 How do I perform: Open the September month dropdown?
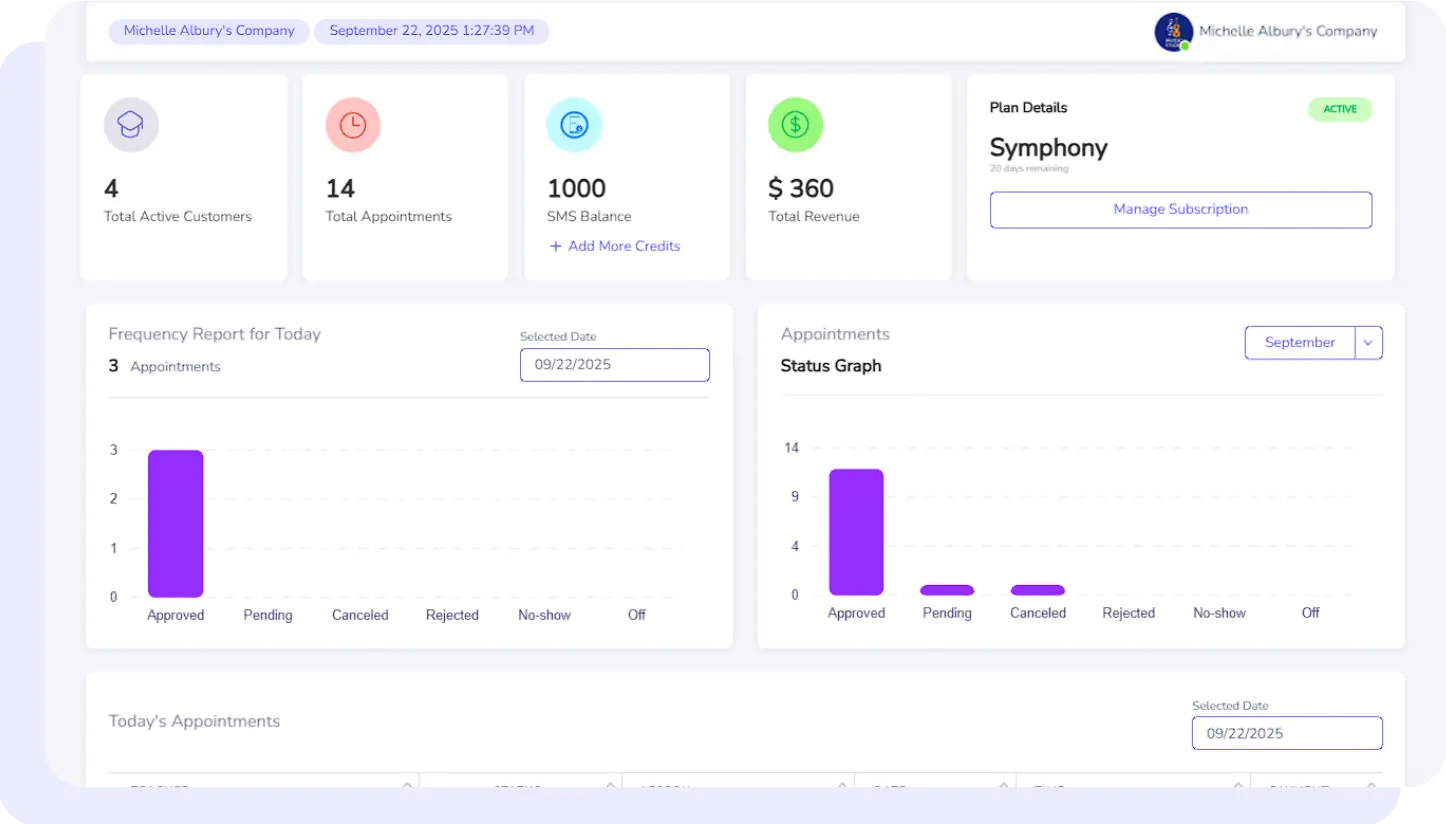1299,342
